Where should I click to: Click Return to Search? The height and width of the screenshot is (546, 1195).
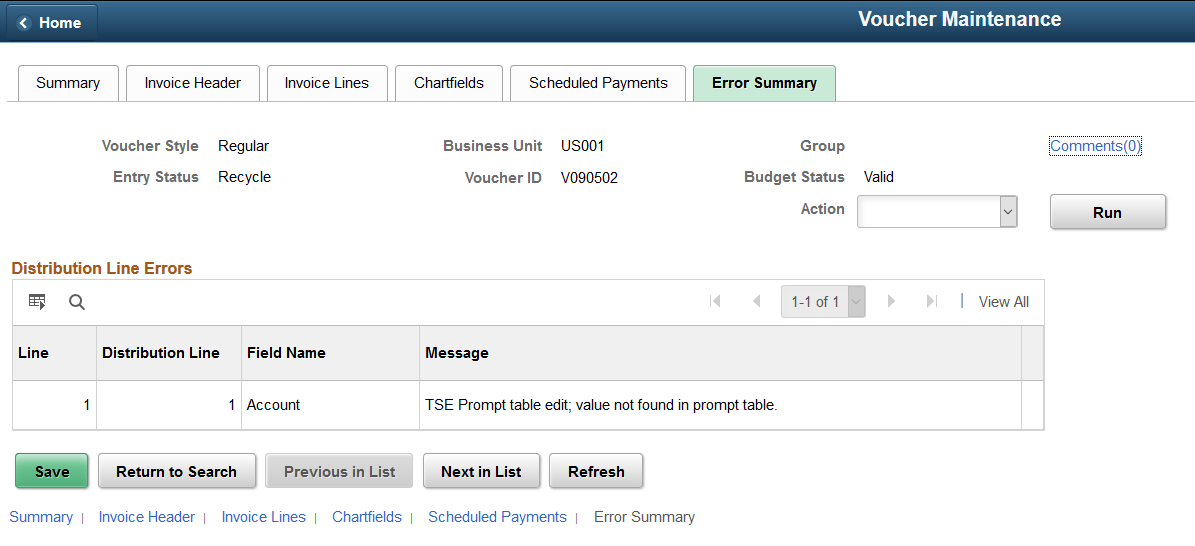tap(176, 471)
